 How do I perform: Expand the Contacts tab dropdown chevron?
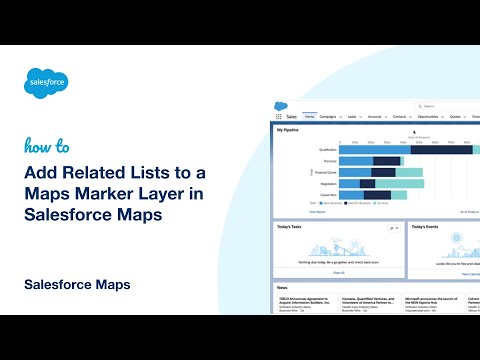click(410, 117)
